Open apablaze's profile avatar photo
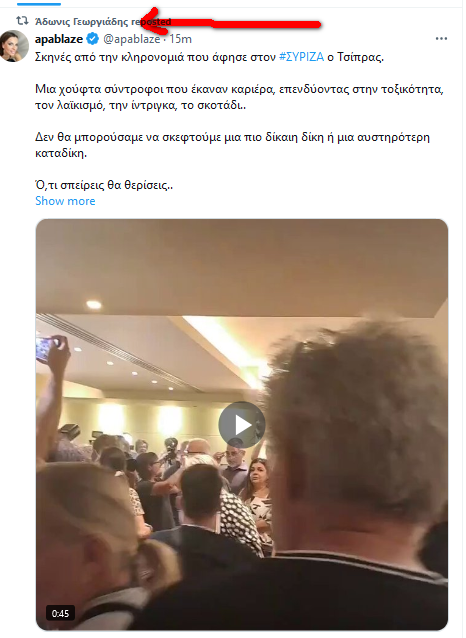 14,46
